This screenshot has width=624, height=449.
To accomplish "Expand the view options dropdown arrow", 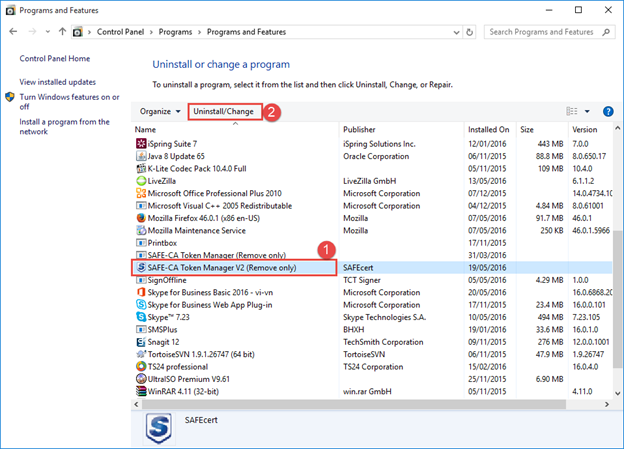I will point(587,111).
